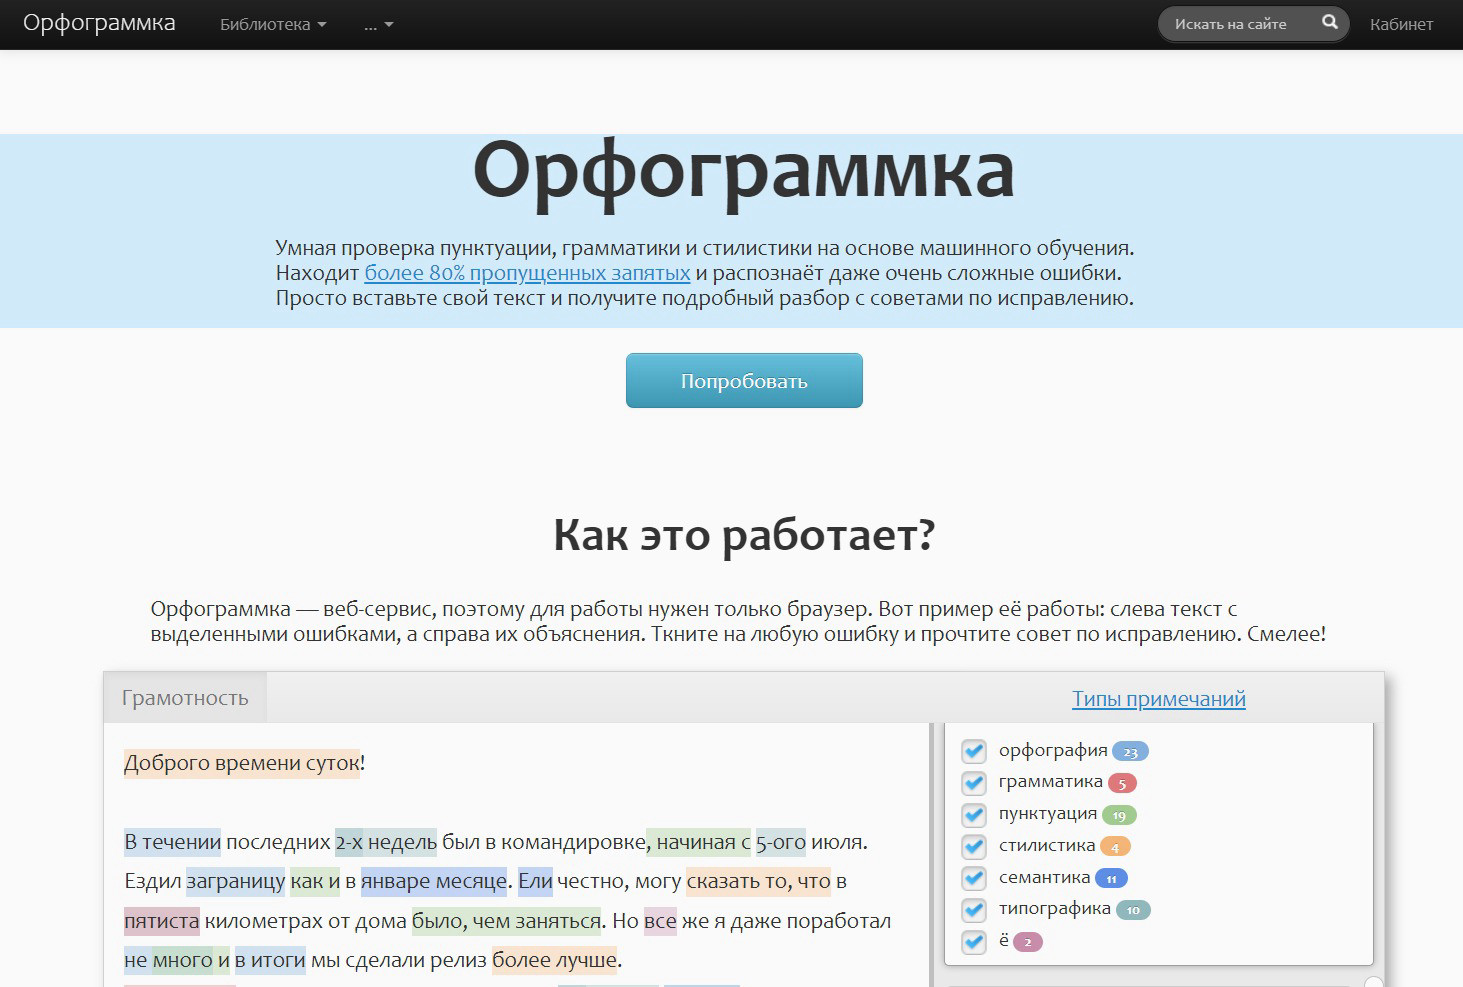Click the стилистика count badge 4
The width and height of the screenshot is (1463, 987).
(x=1115, y=847)
